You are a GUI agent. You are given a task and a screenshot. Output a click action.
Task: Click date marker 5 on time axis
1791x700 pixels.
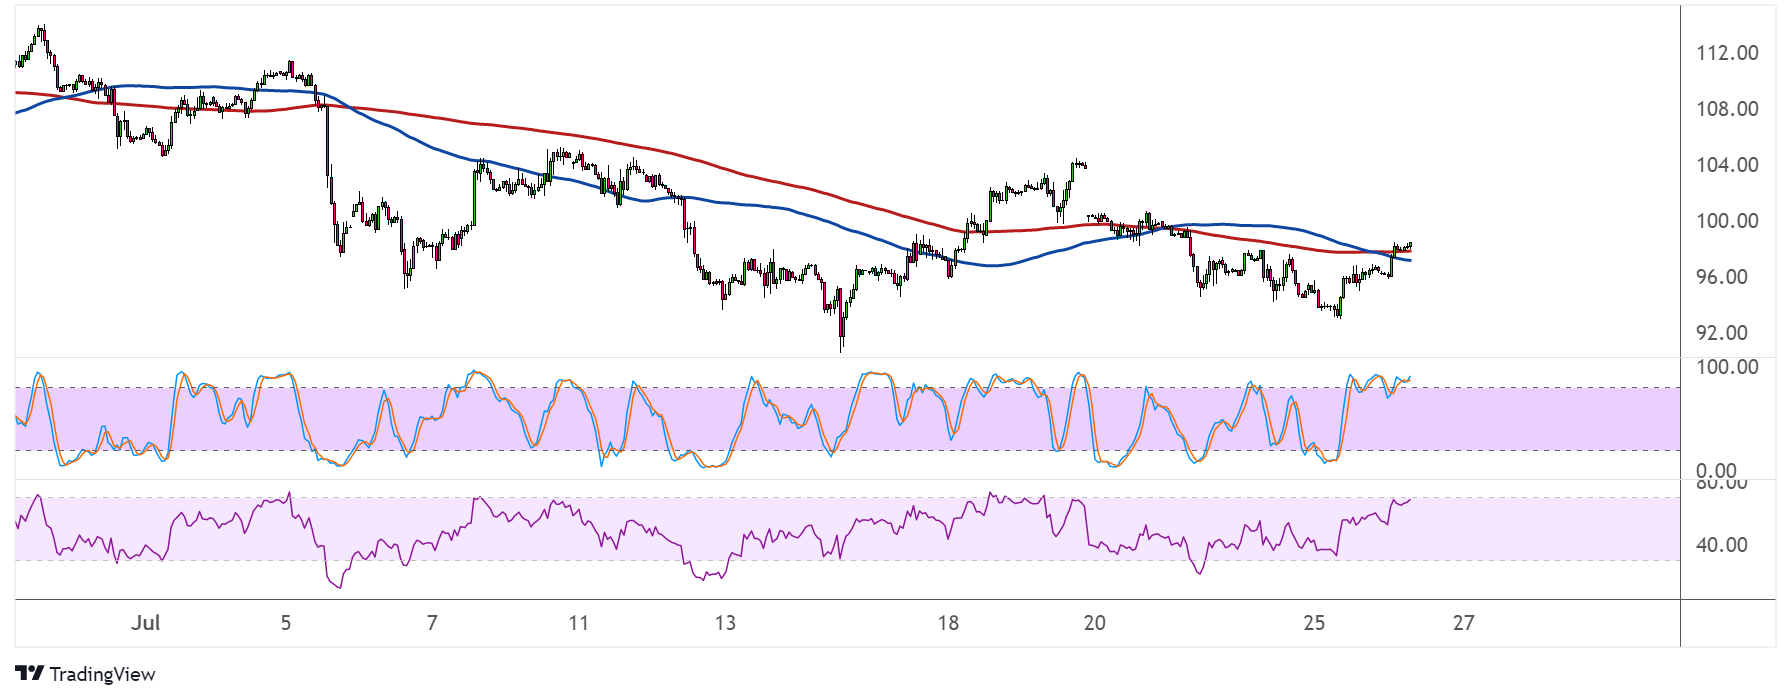(x=286, y=623)
